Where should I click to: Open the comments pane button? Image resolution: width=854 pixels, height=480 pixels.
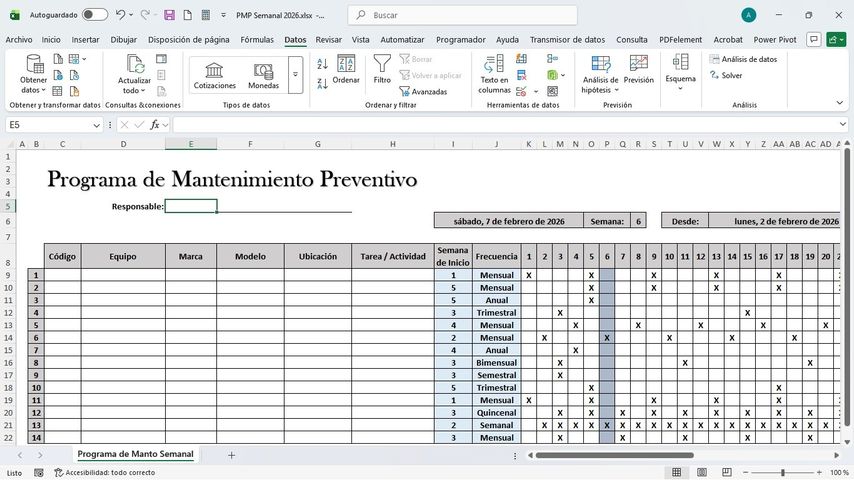coord(814,39)
